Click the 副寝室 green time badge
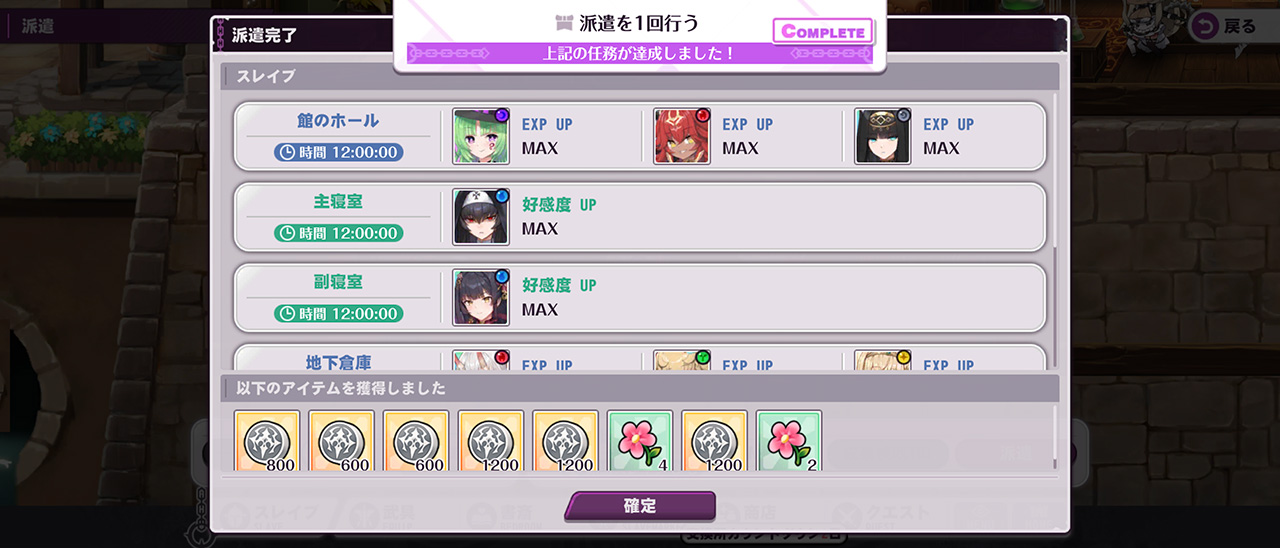 pos(338,314)
